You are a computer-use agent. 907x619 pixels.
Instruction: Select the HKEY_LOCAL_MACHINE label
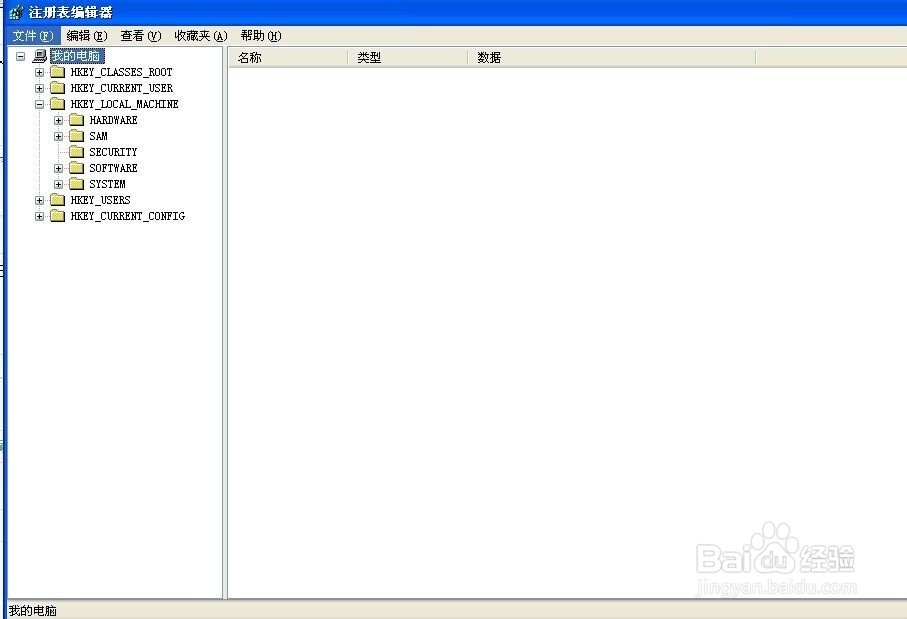tap(124, 104)
